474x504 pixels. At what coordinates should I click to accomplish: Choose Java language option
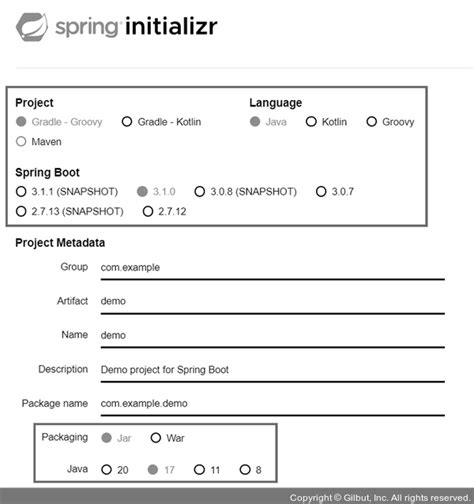[x=255, y=122]
